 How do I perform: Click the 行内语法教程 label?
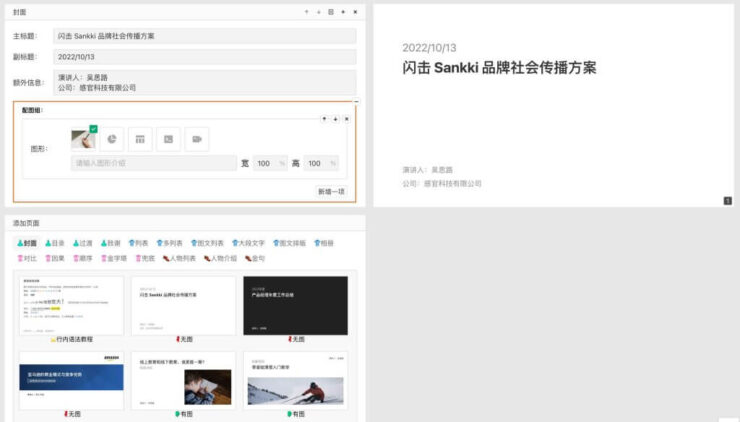(x=74, y=339)
